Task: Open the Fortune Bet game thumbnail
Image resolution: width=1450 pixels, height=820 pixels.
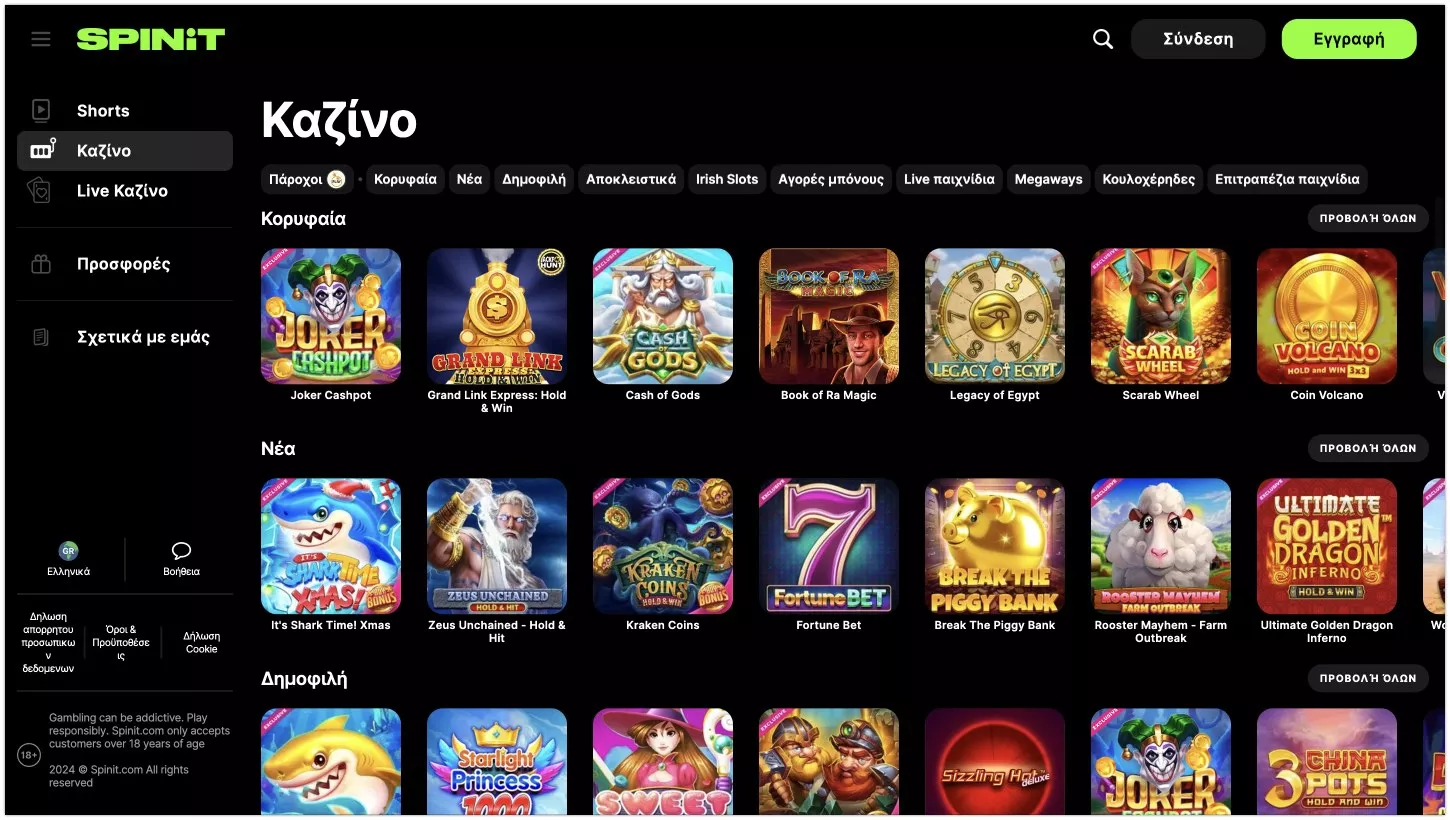Action: coord(829,546)
